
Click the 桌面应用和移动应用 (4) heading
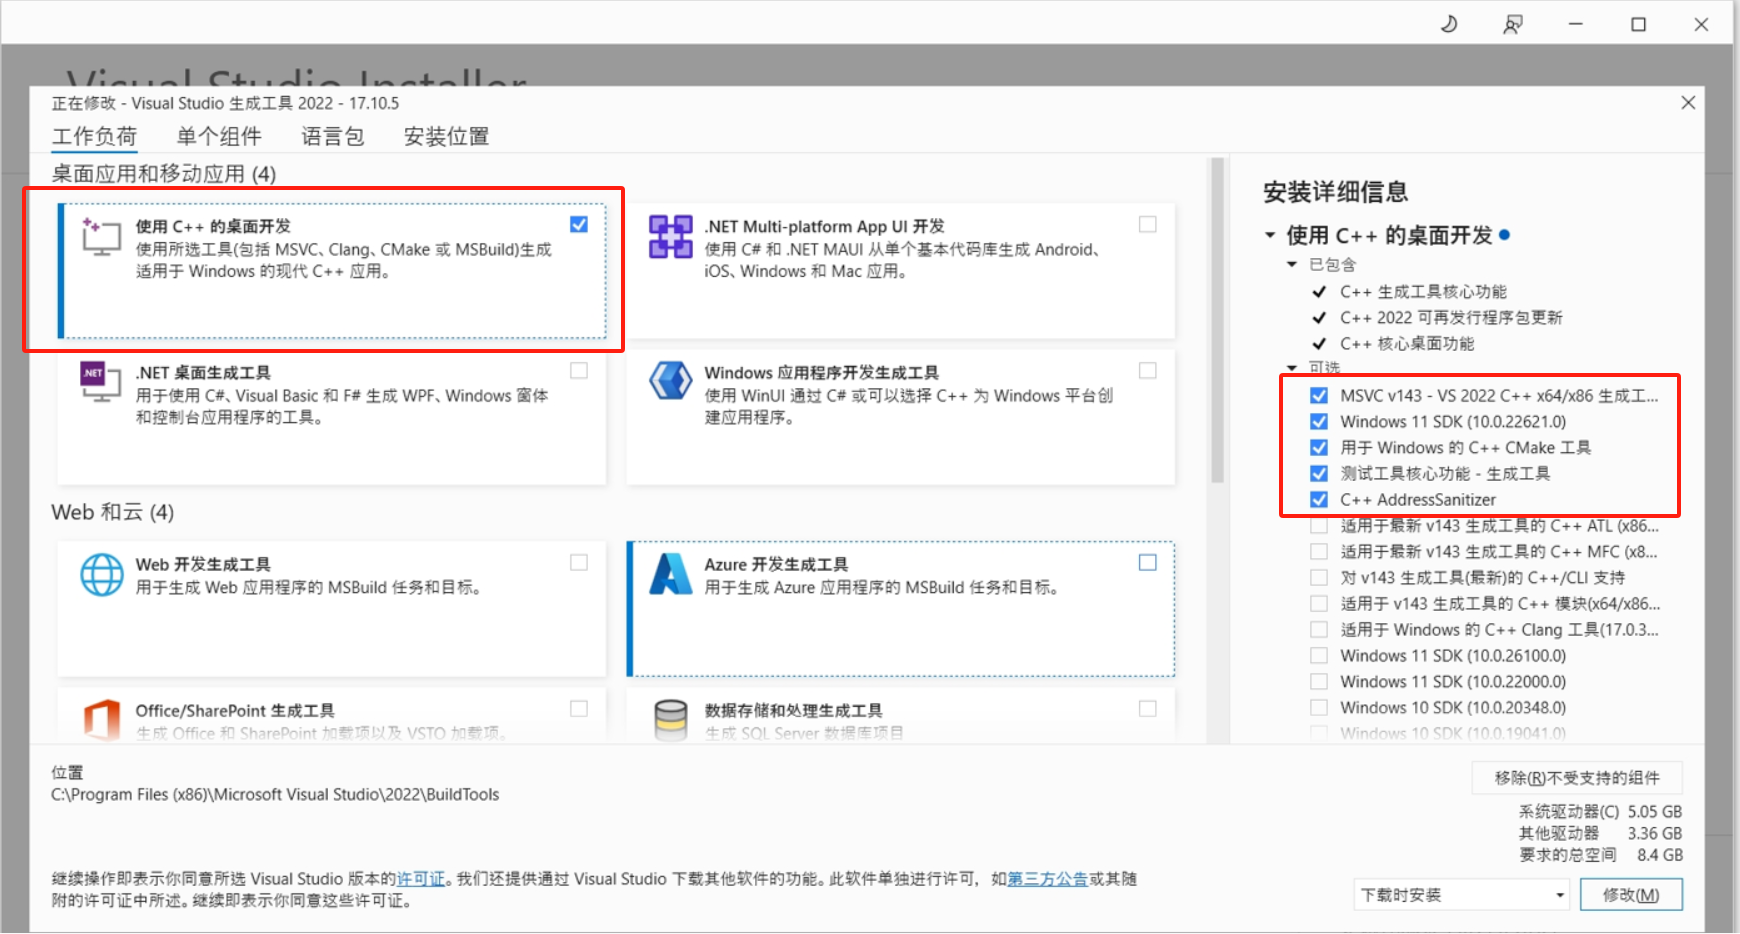point(164,174)
